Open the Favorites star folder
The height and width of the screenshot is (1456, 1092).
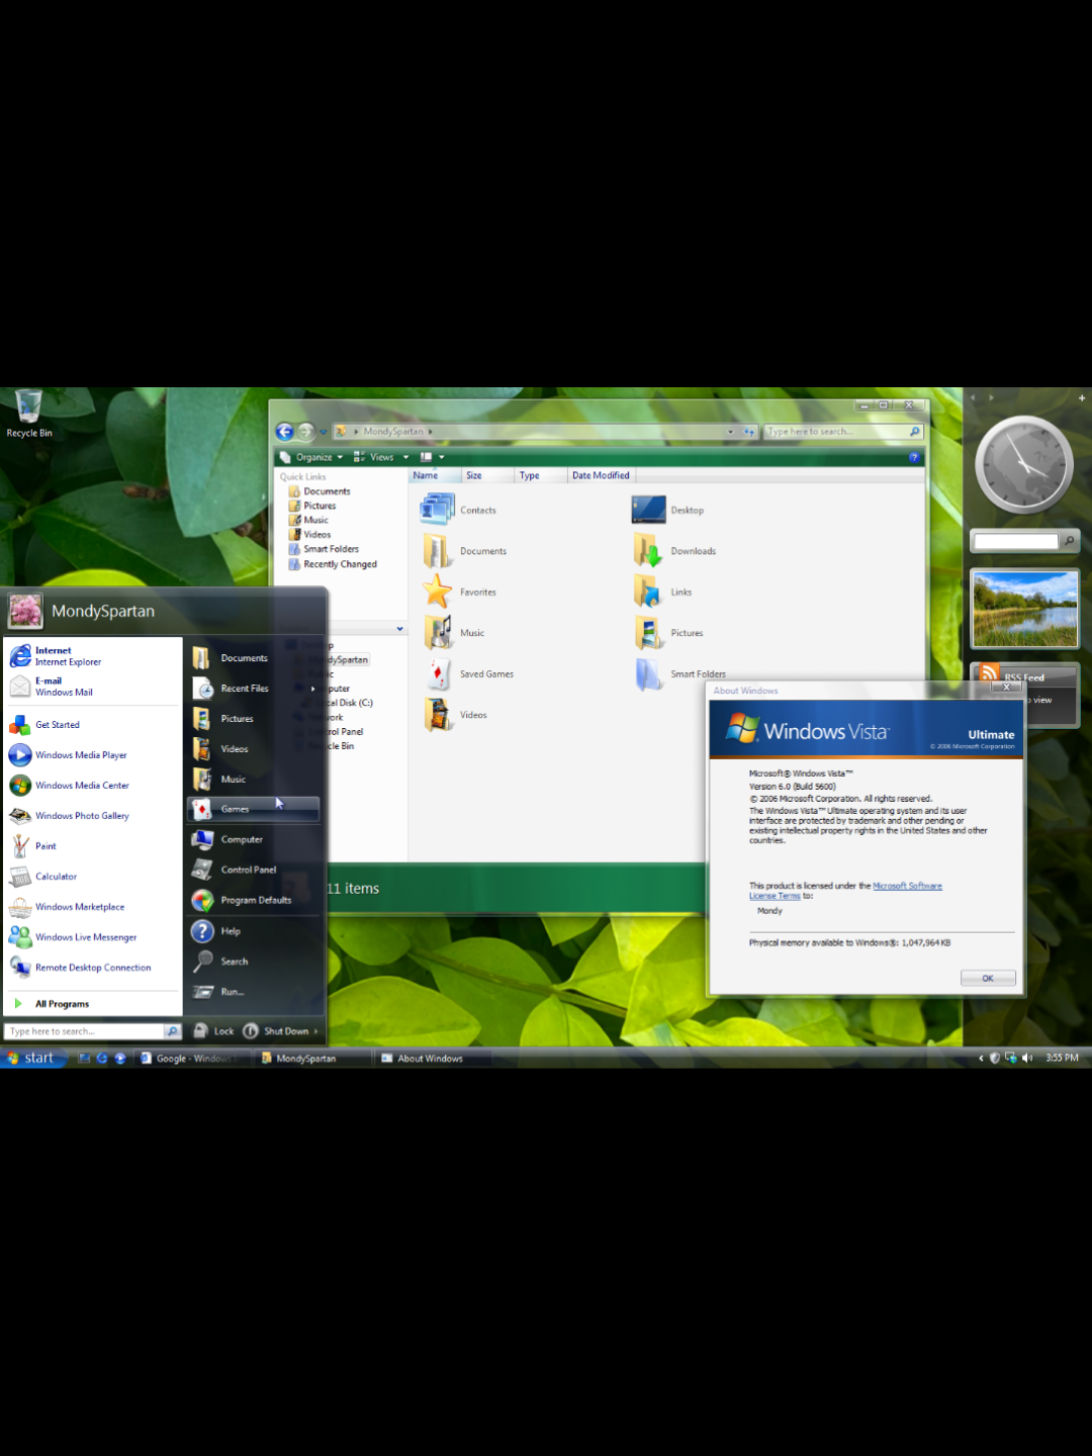click(x=458, y=592)
